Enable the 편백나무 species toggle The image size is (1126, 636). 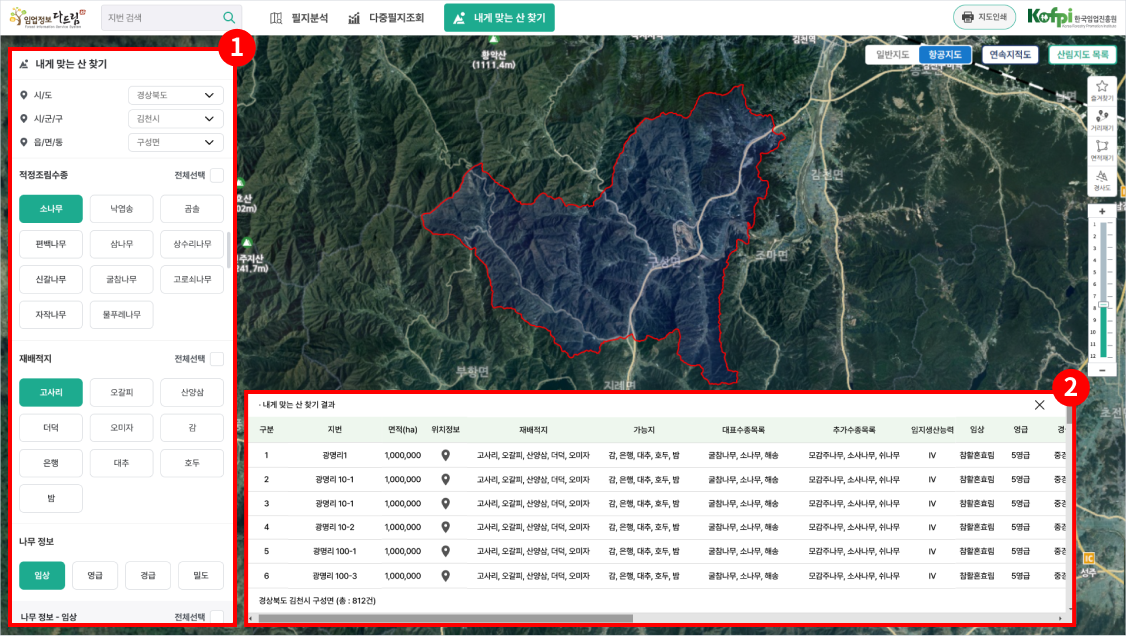pyautogui.click(x=51, y=244)
